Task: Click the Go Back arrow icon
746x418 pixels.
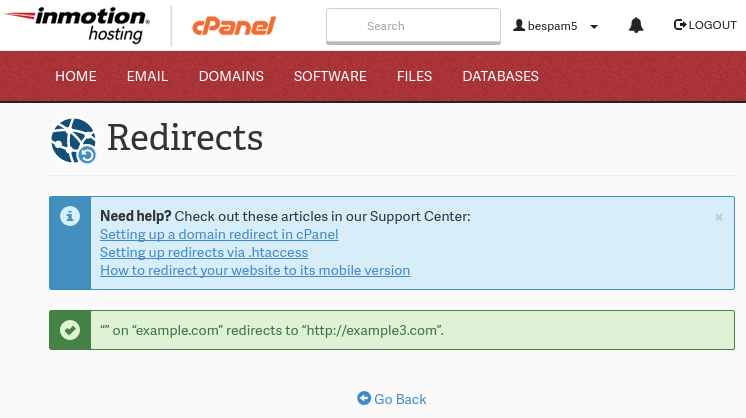Action: 364,398
